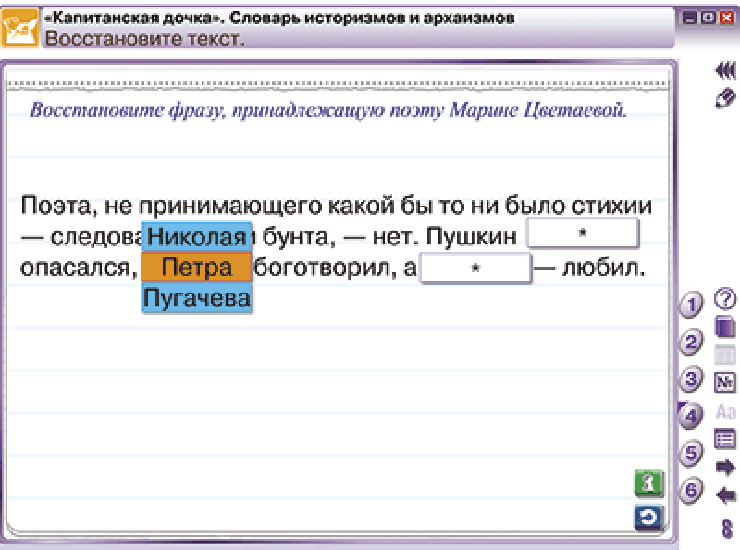Switch to exercise number 3
The width and height of the screenshot is (740, 550).
(691, 379)
